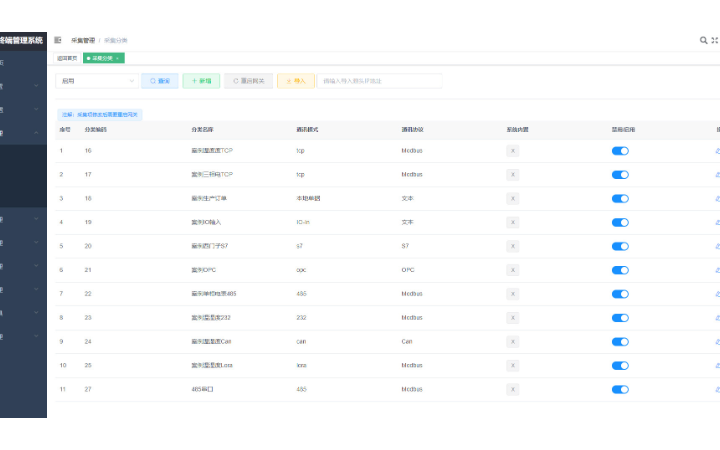720x450 pixels.
Task: Click the blue 查询 search button
Action: coord(160,81)
